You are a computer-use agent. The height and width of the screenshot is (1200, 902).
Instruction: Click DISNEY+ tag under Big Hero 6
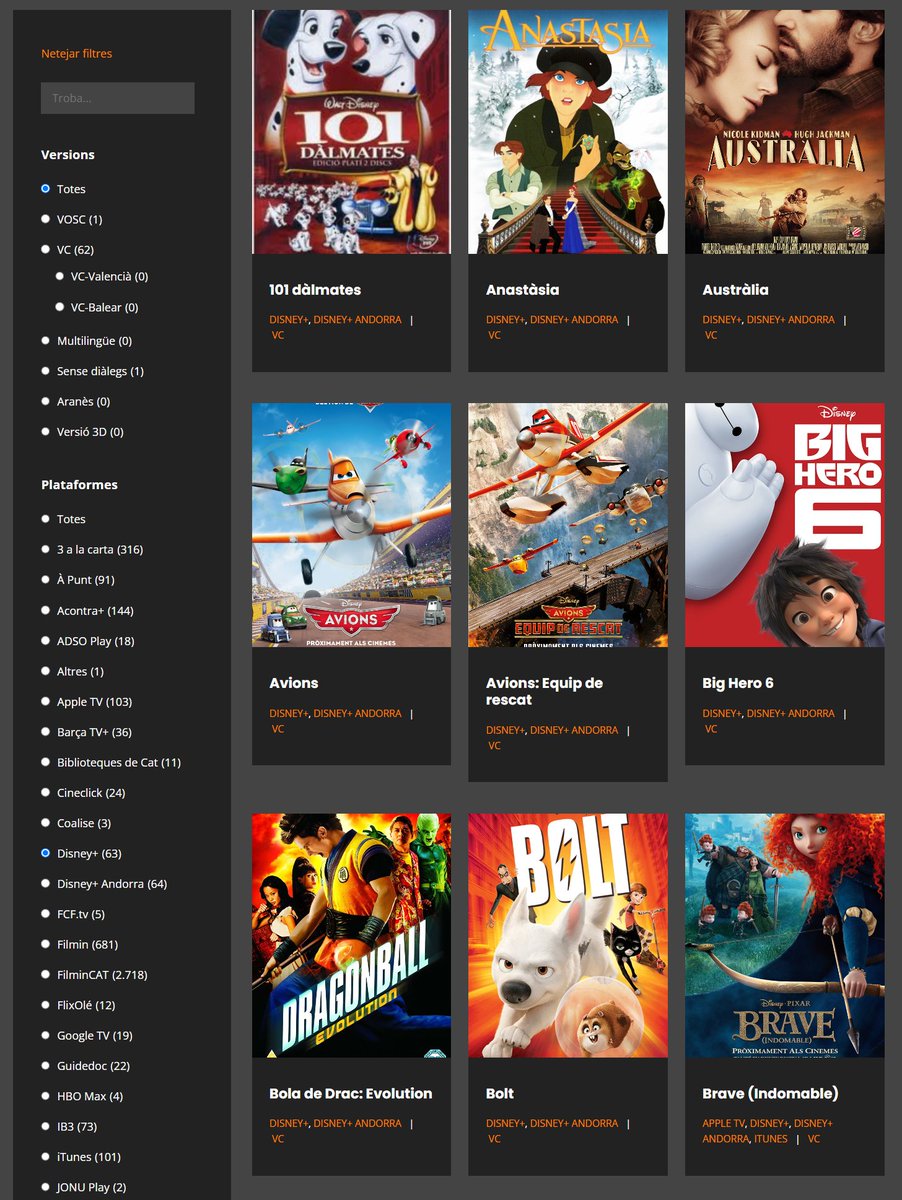point(722,714)
